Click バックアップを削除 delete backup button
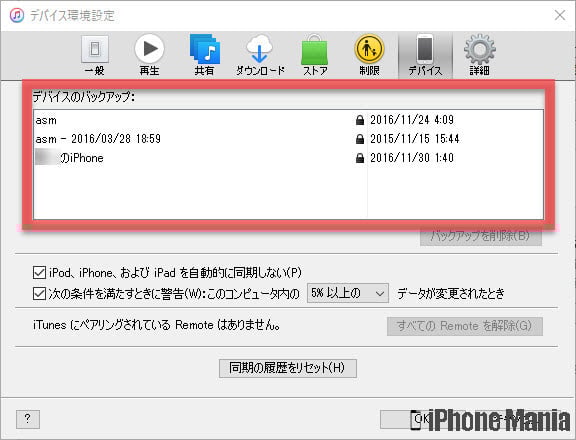Viewport: 576px width, 440px height. 480,236
